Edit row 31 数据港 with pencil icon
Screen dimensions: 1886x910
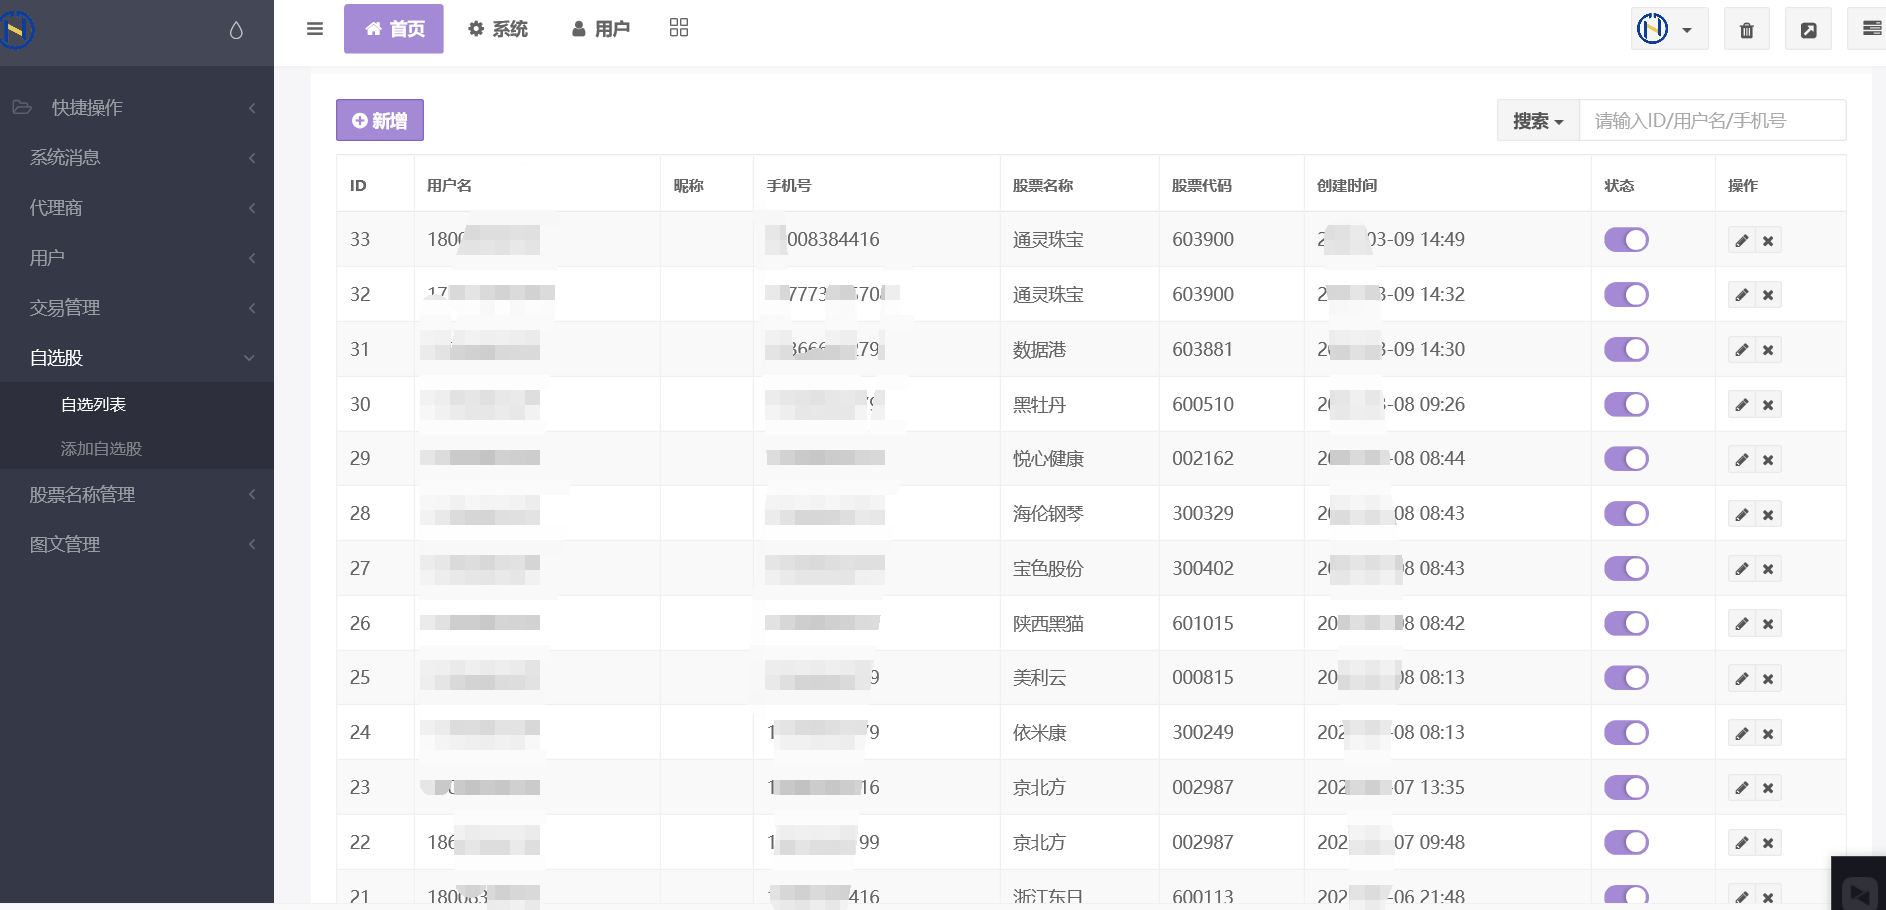click(x=1742, y=350)
